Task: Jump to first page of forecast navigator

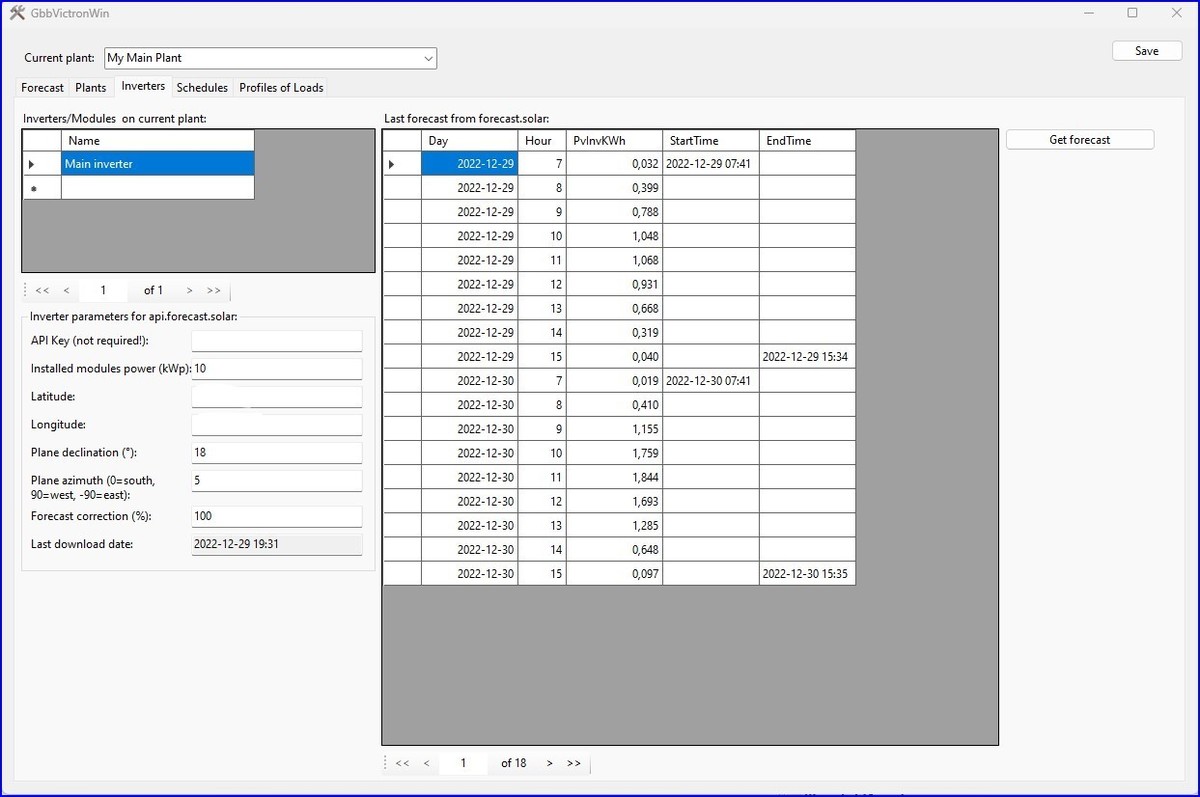Action: click(402, 763)
